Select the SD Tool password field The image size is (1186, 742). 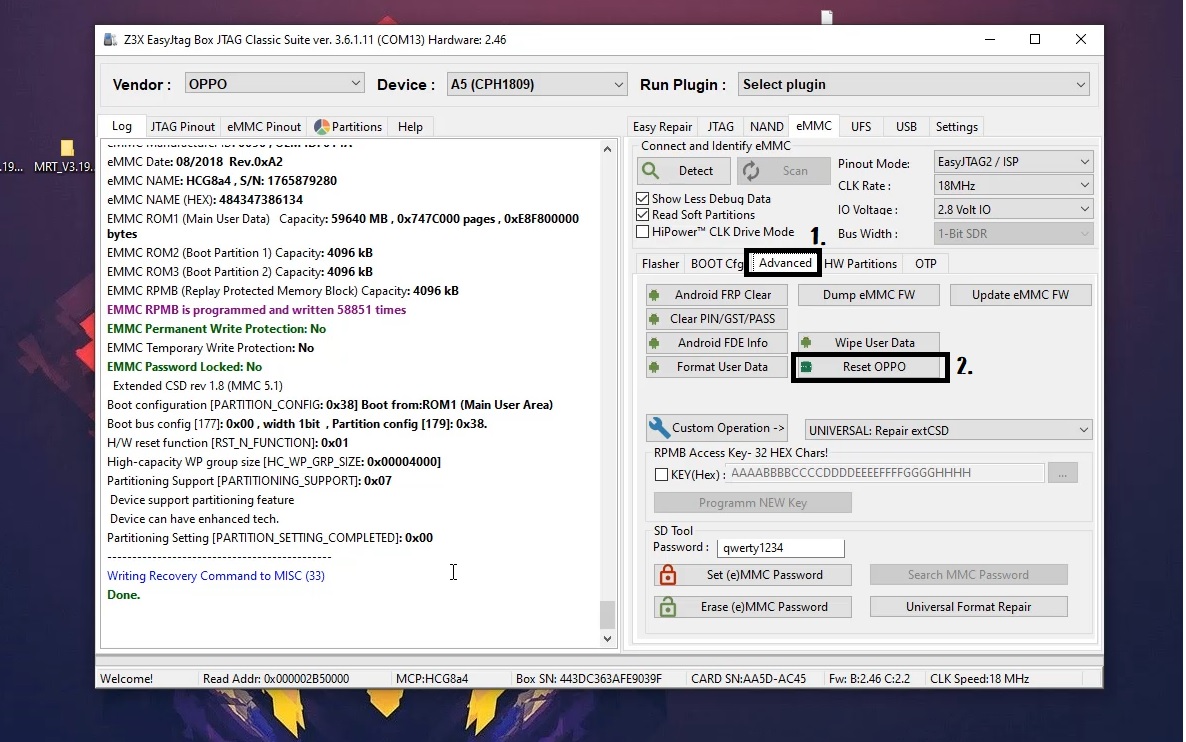(x=780, y=547)
